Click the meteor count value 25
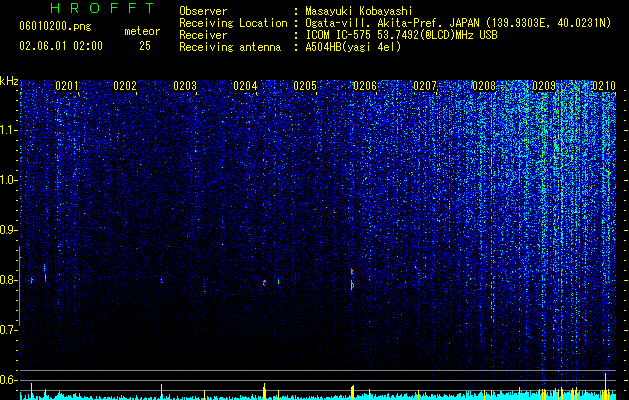The width and height of the screenshot is (629, 400). point(145,46)
